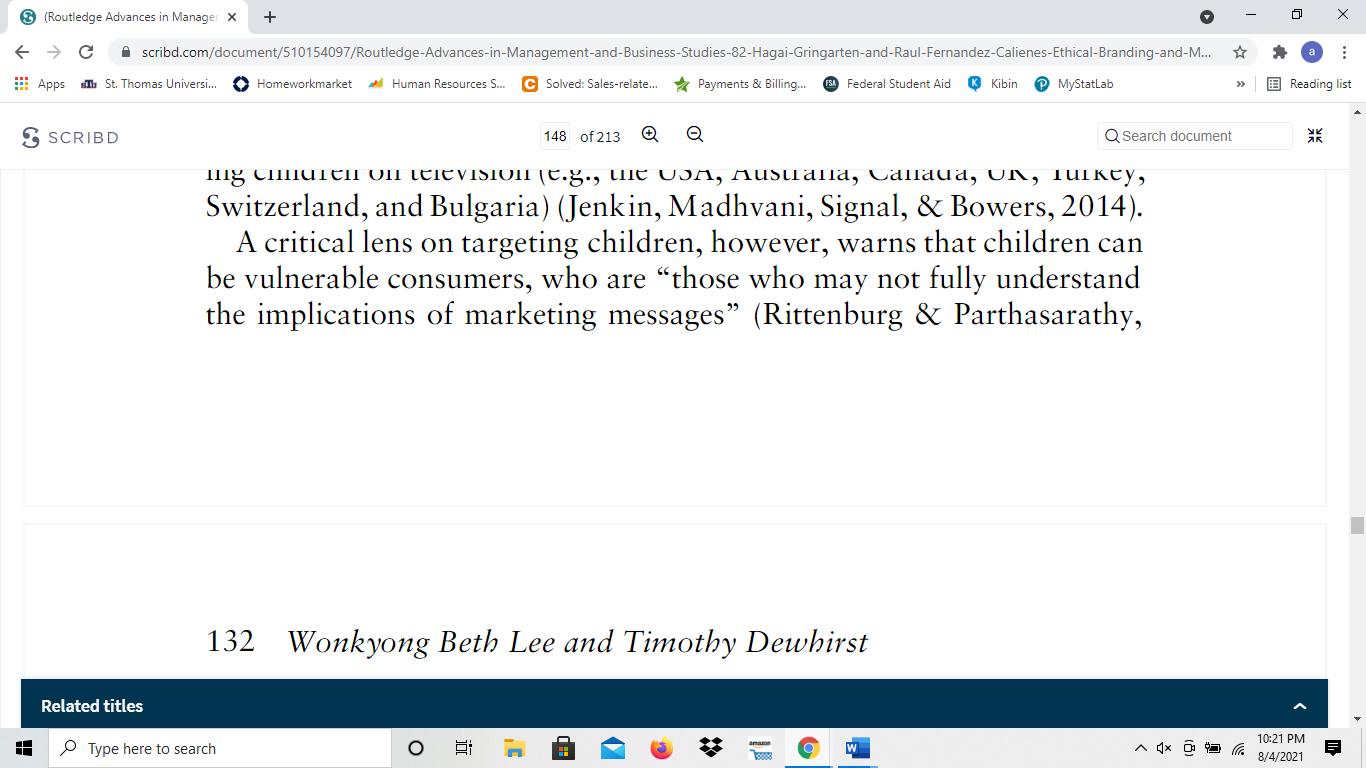Open the tab search dropdown in title bar

(x=1207, y=16)
